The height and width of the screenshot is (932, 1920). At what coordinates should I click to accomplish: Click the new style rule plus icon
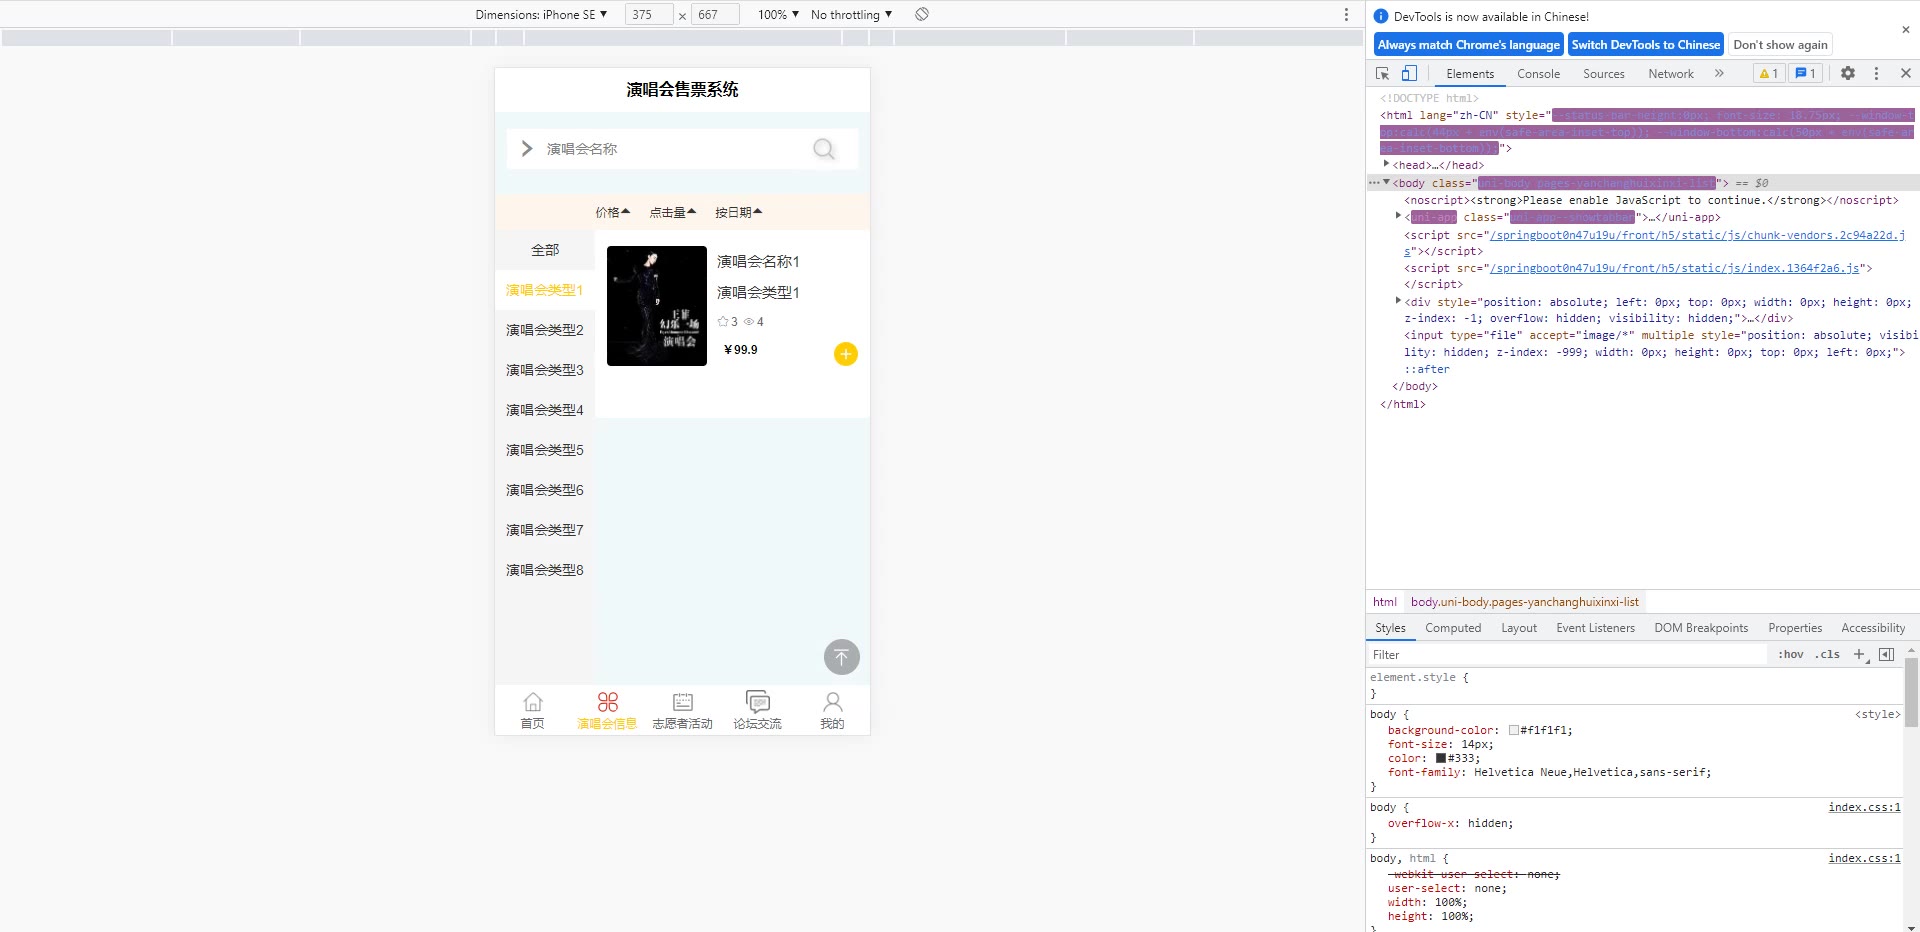[x=1860, y=655]
